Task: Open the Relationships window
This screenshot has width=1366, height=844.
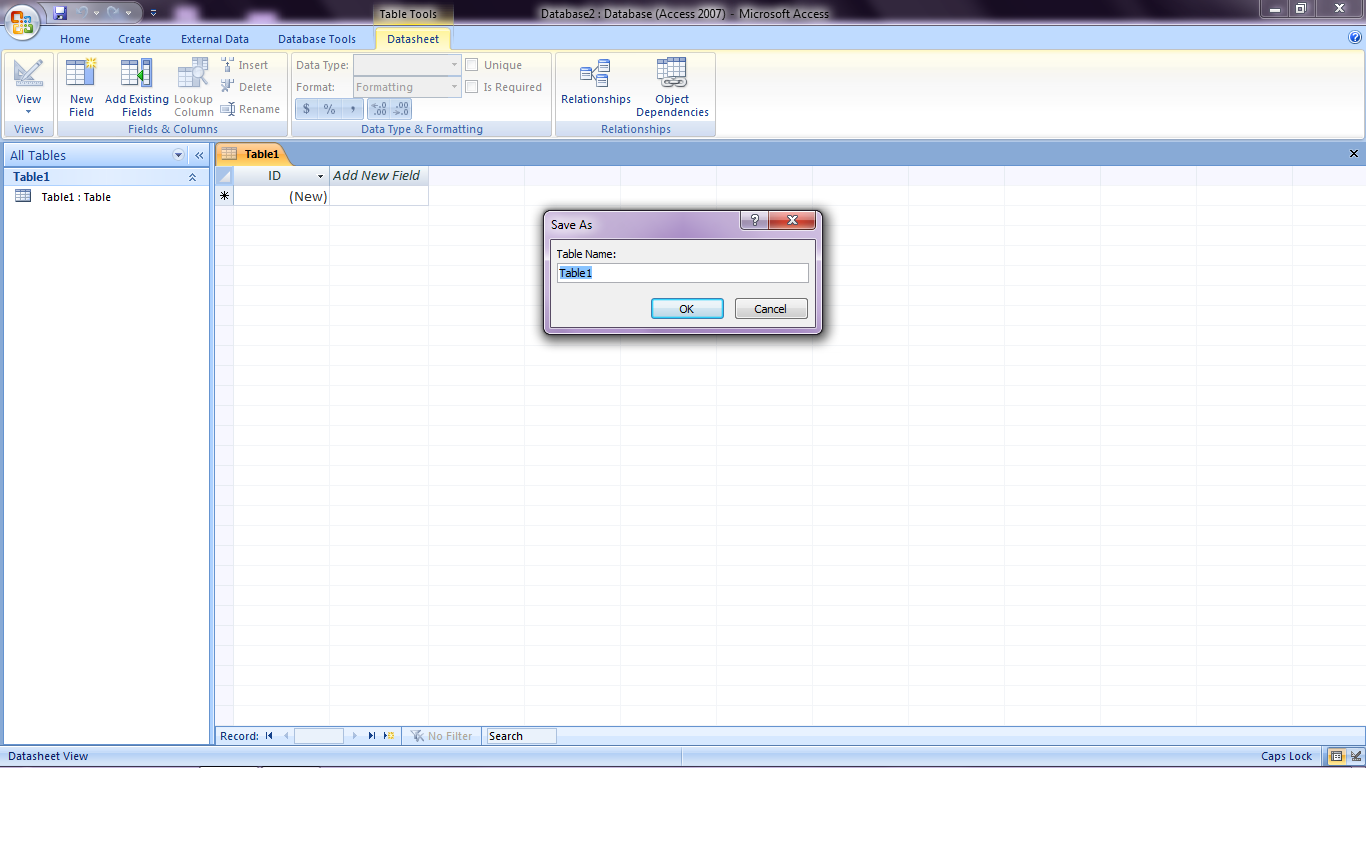Action: pos(595,86)
